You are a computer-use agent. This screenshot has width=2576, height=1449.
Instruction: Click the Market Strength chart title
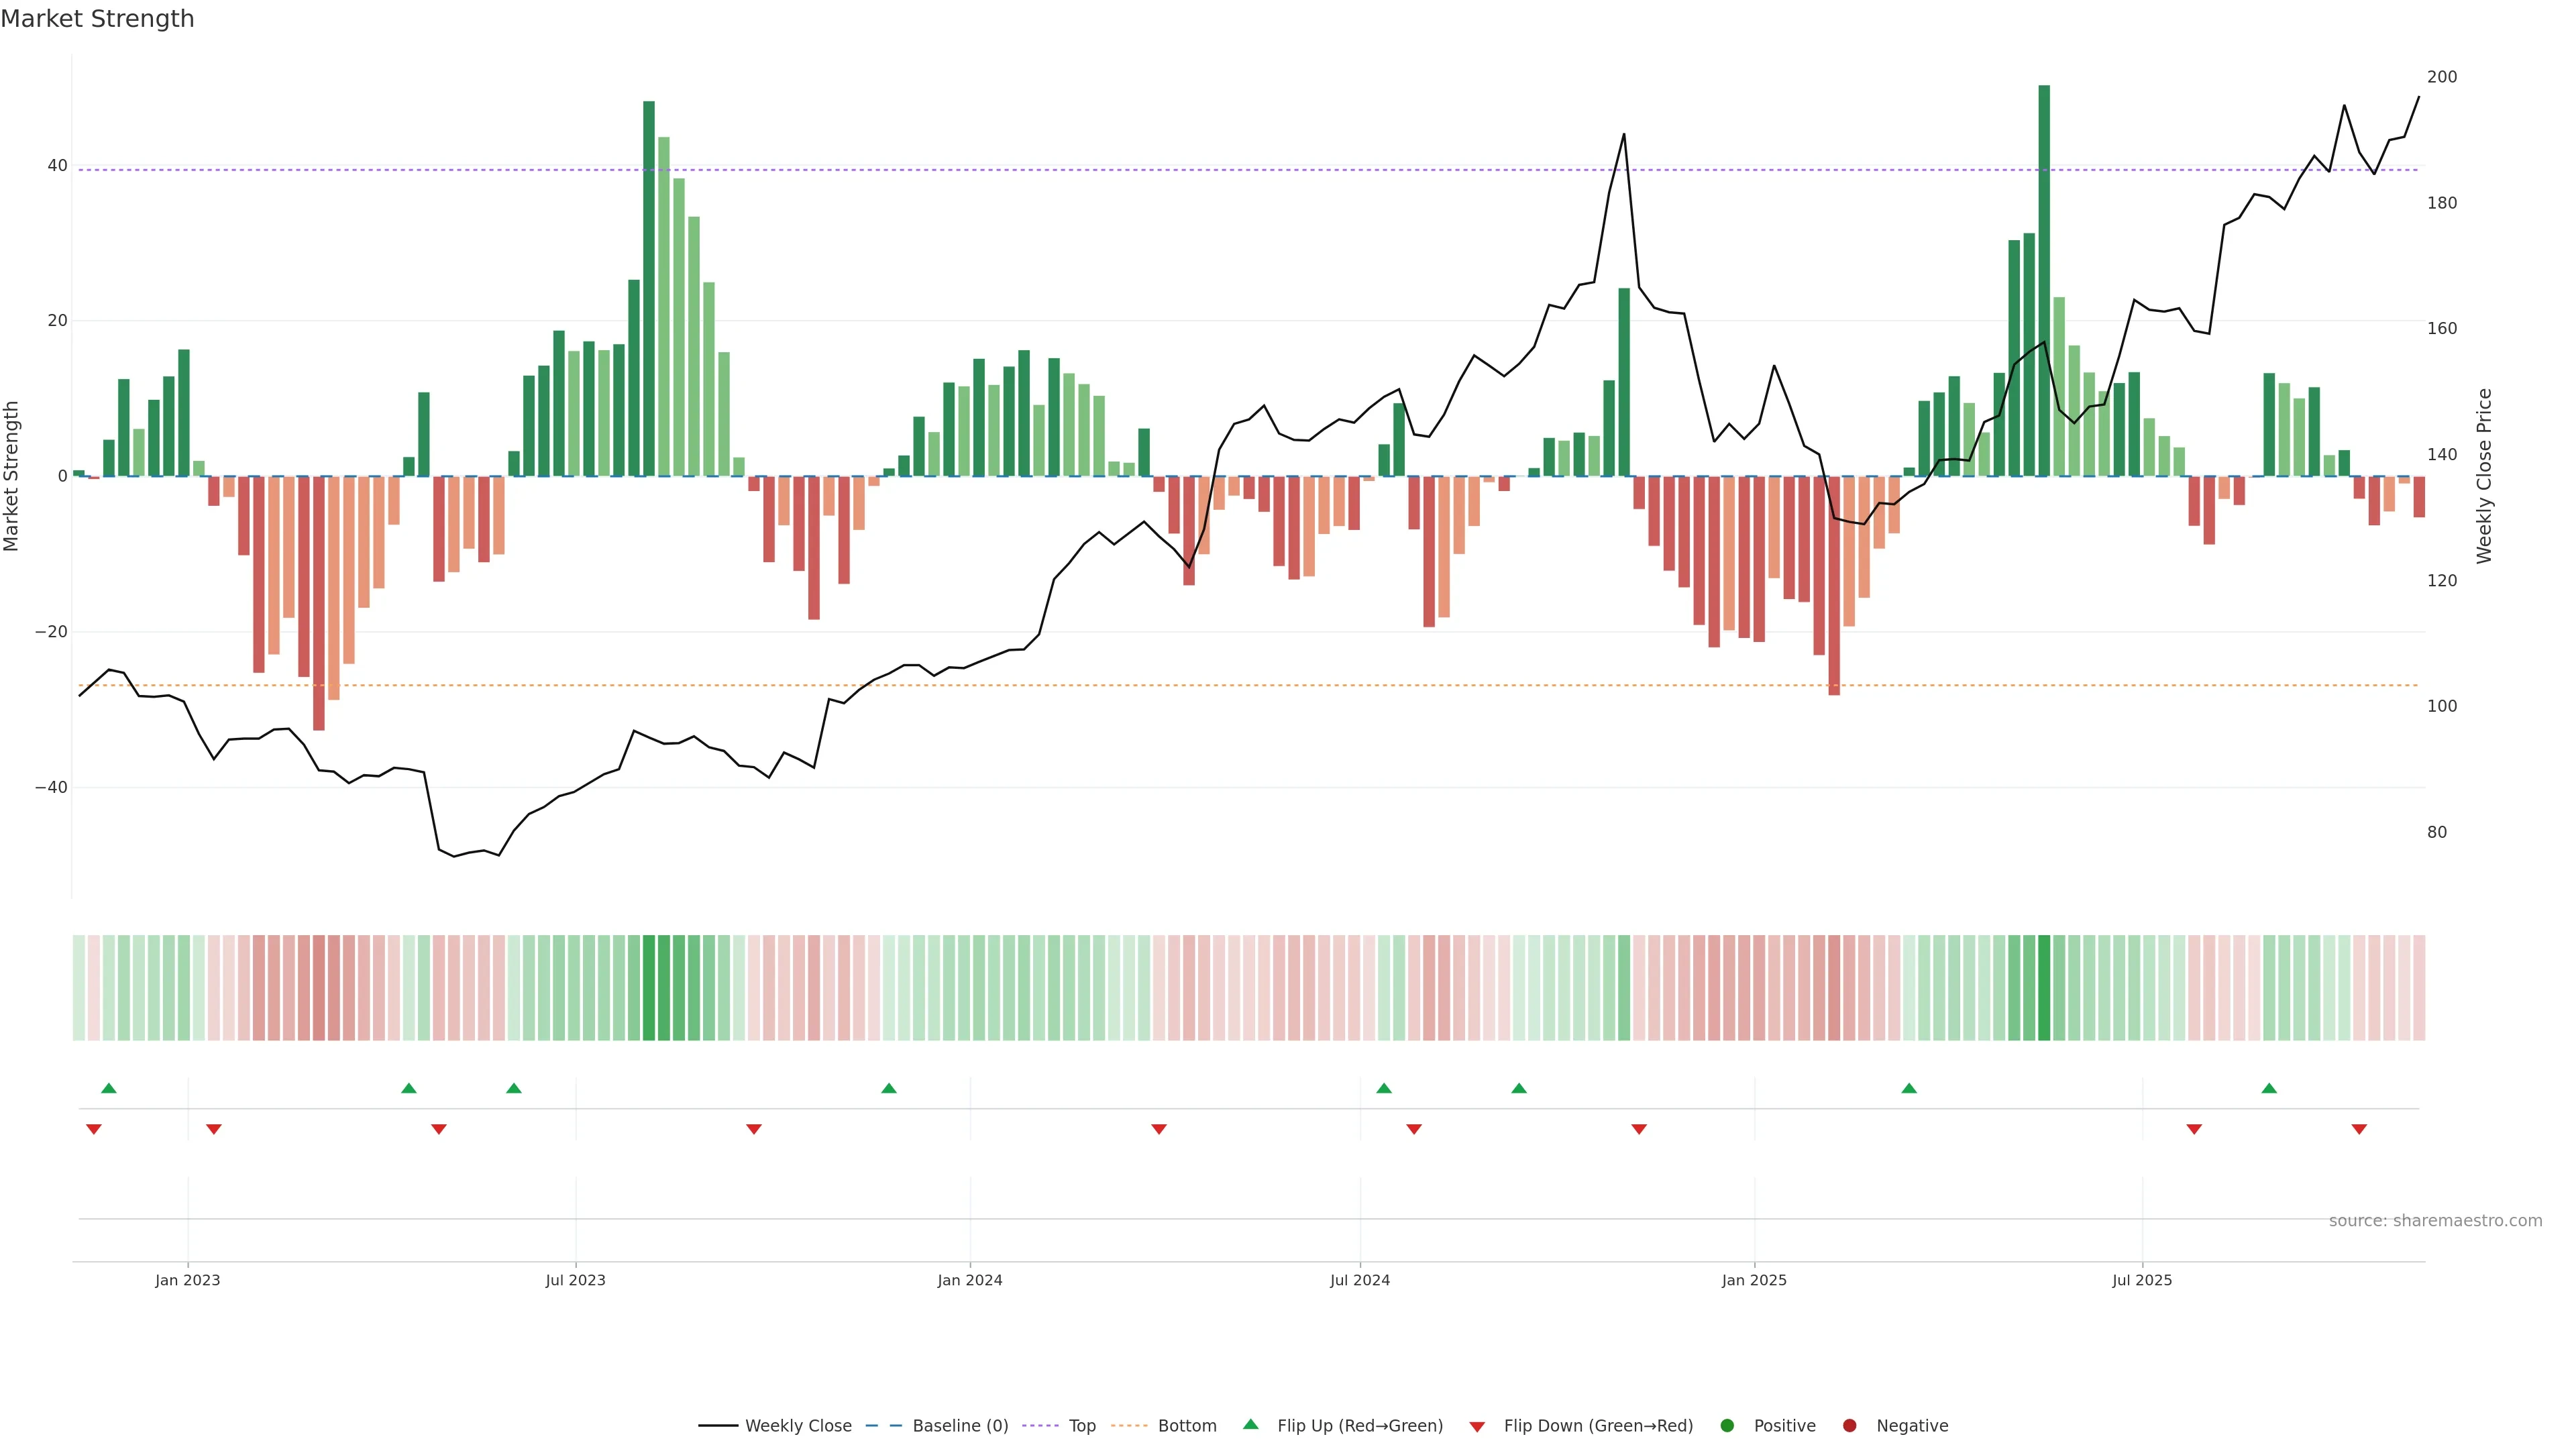[97, 19]
